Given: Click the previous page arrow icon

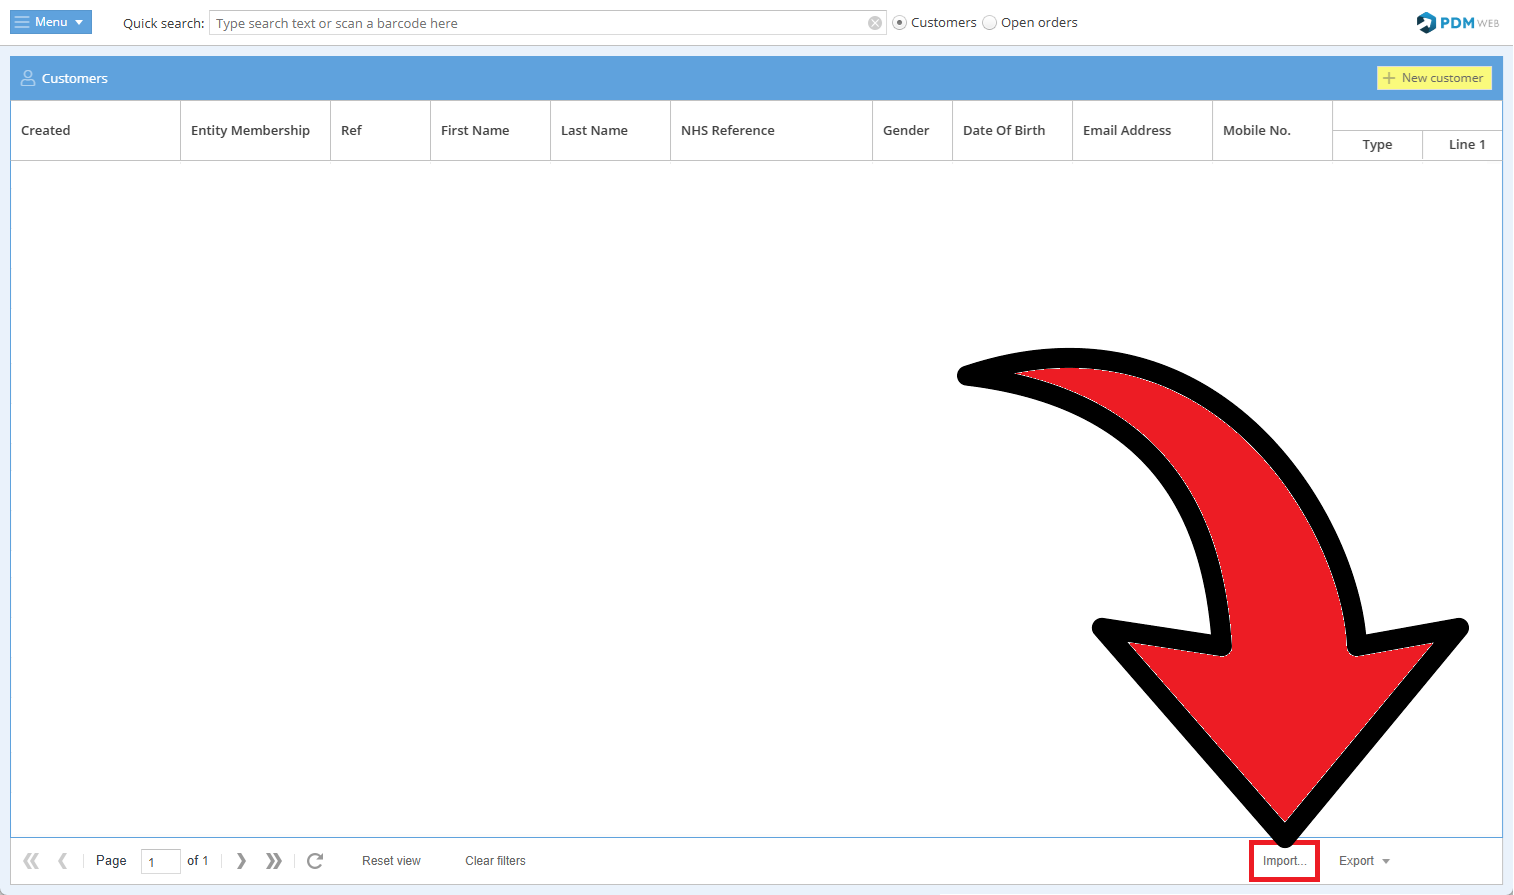Looking at the screenshot, I should point(63,861).
